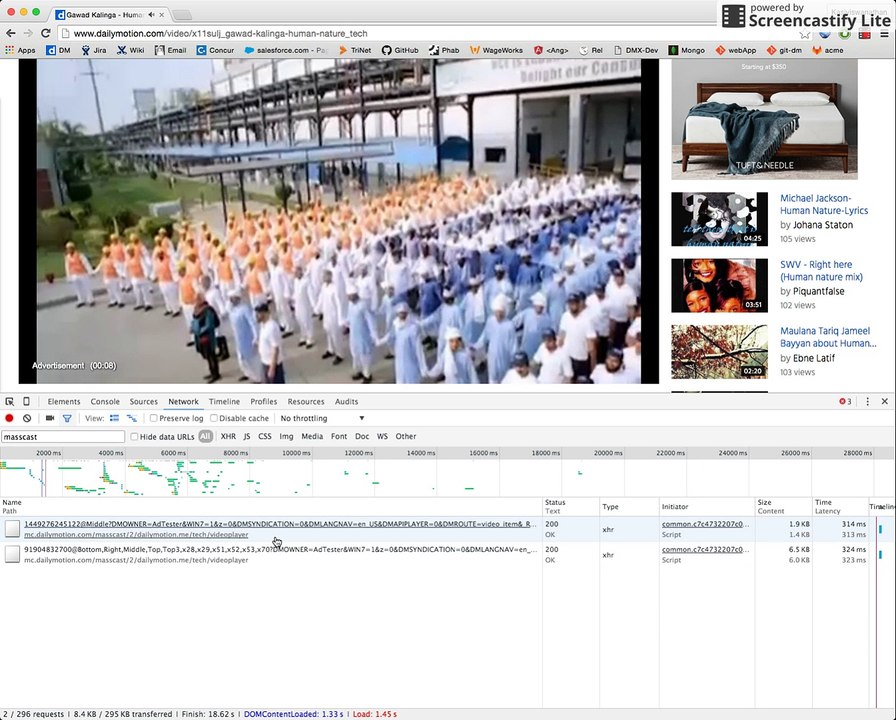This screenshot has width=896, height=720.
Task: Open the Email bookmark
Action: point(171,50)
